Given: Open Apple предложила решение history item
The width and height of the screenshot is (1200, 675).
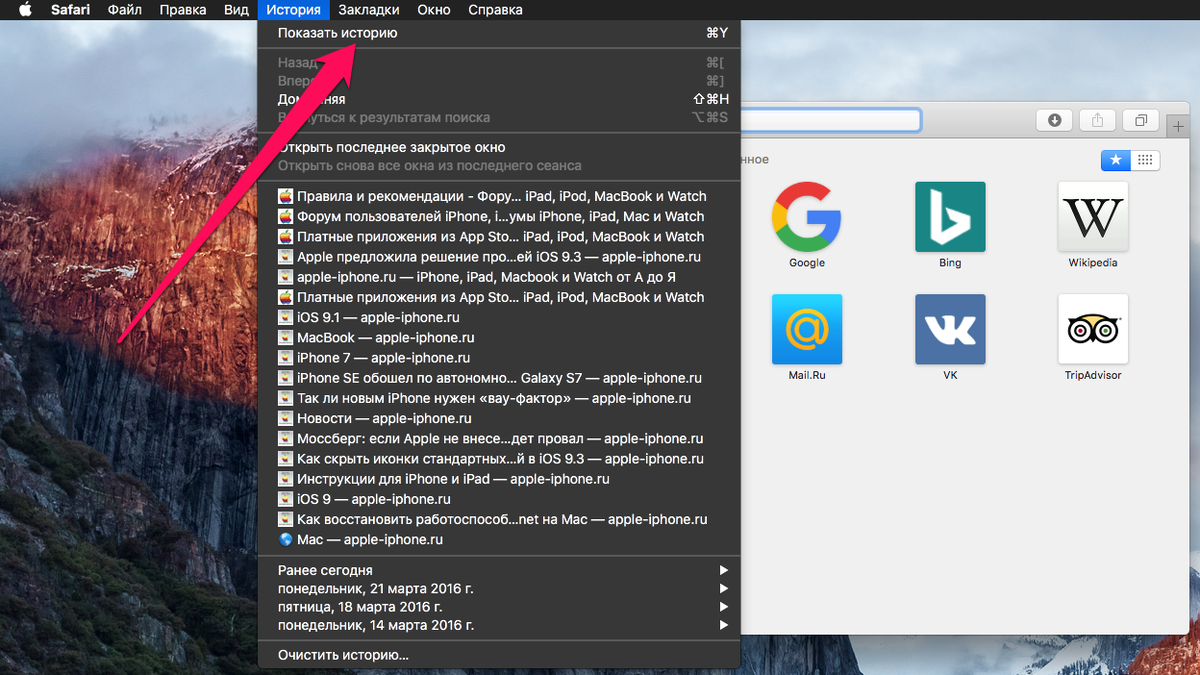Looking at the screenshot, I should 499,256.
